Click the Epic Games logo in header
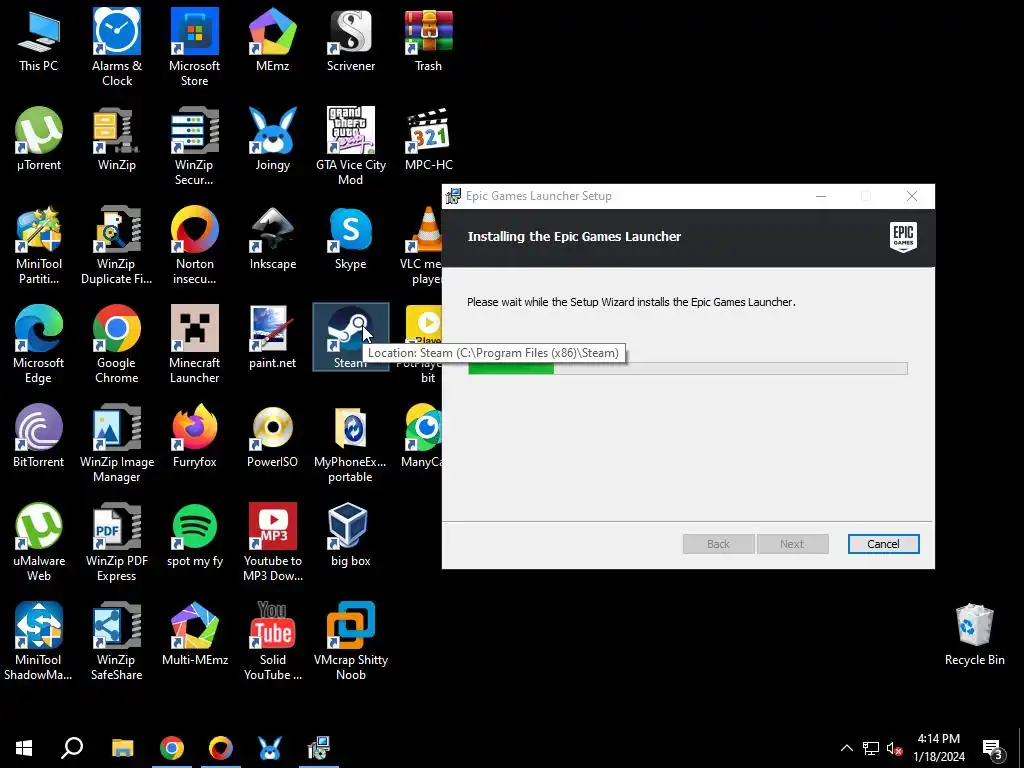 click(903, 237)
